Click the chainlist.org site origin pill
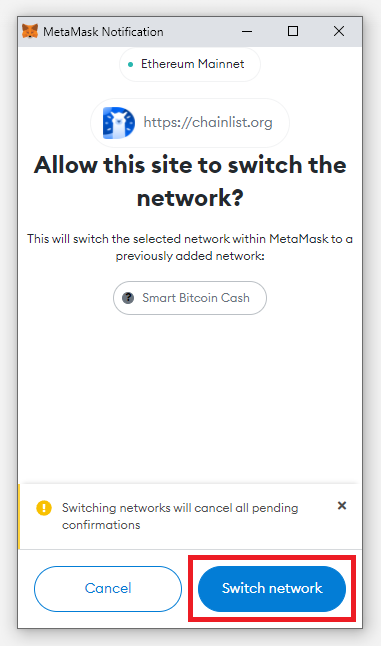The height and width of the screenshot is (646, 381). pos(190,123)
